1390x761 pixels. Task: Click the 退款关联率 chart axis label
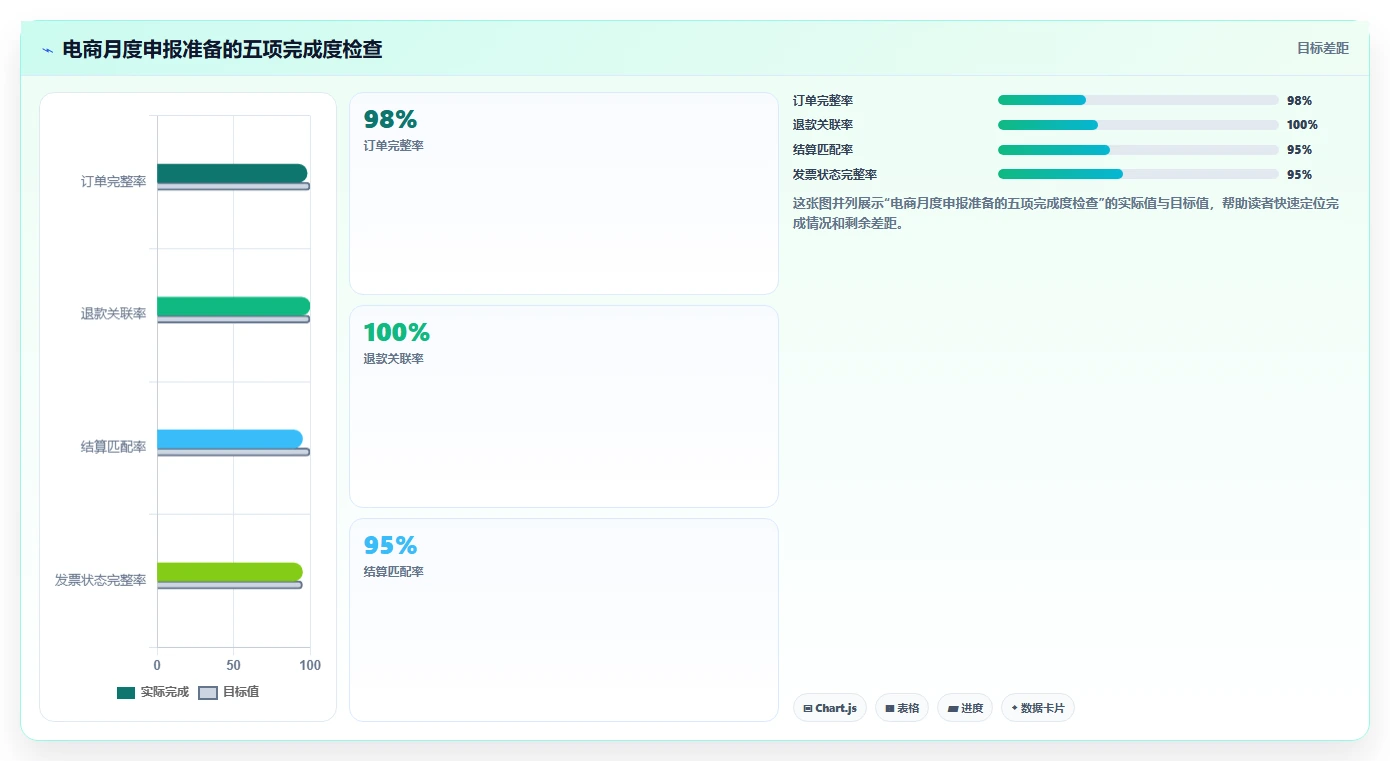click(x=114, y=314)
